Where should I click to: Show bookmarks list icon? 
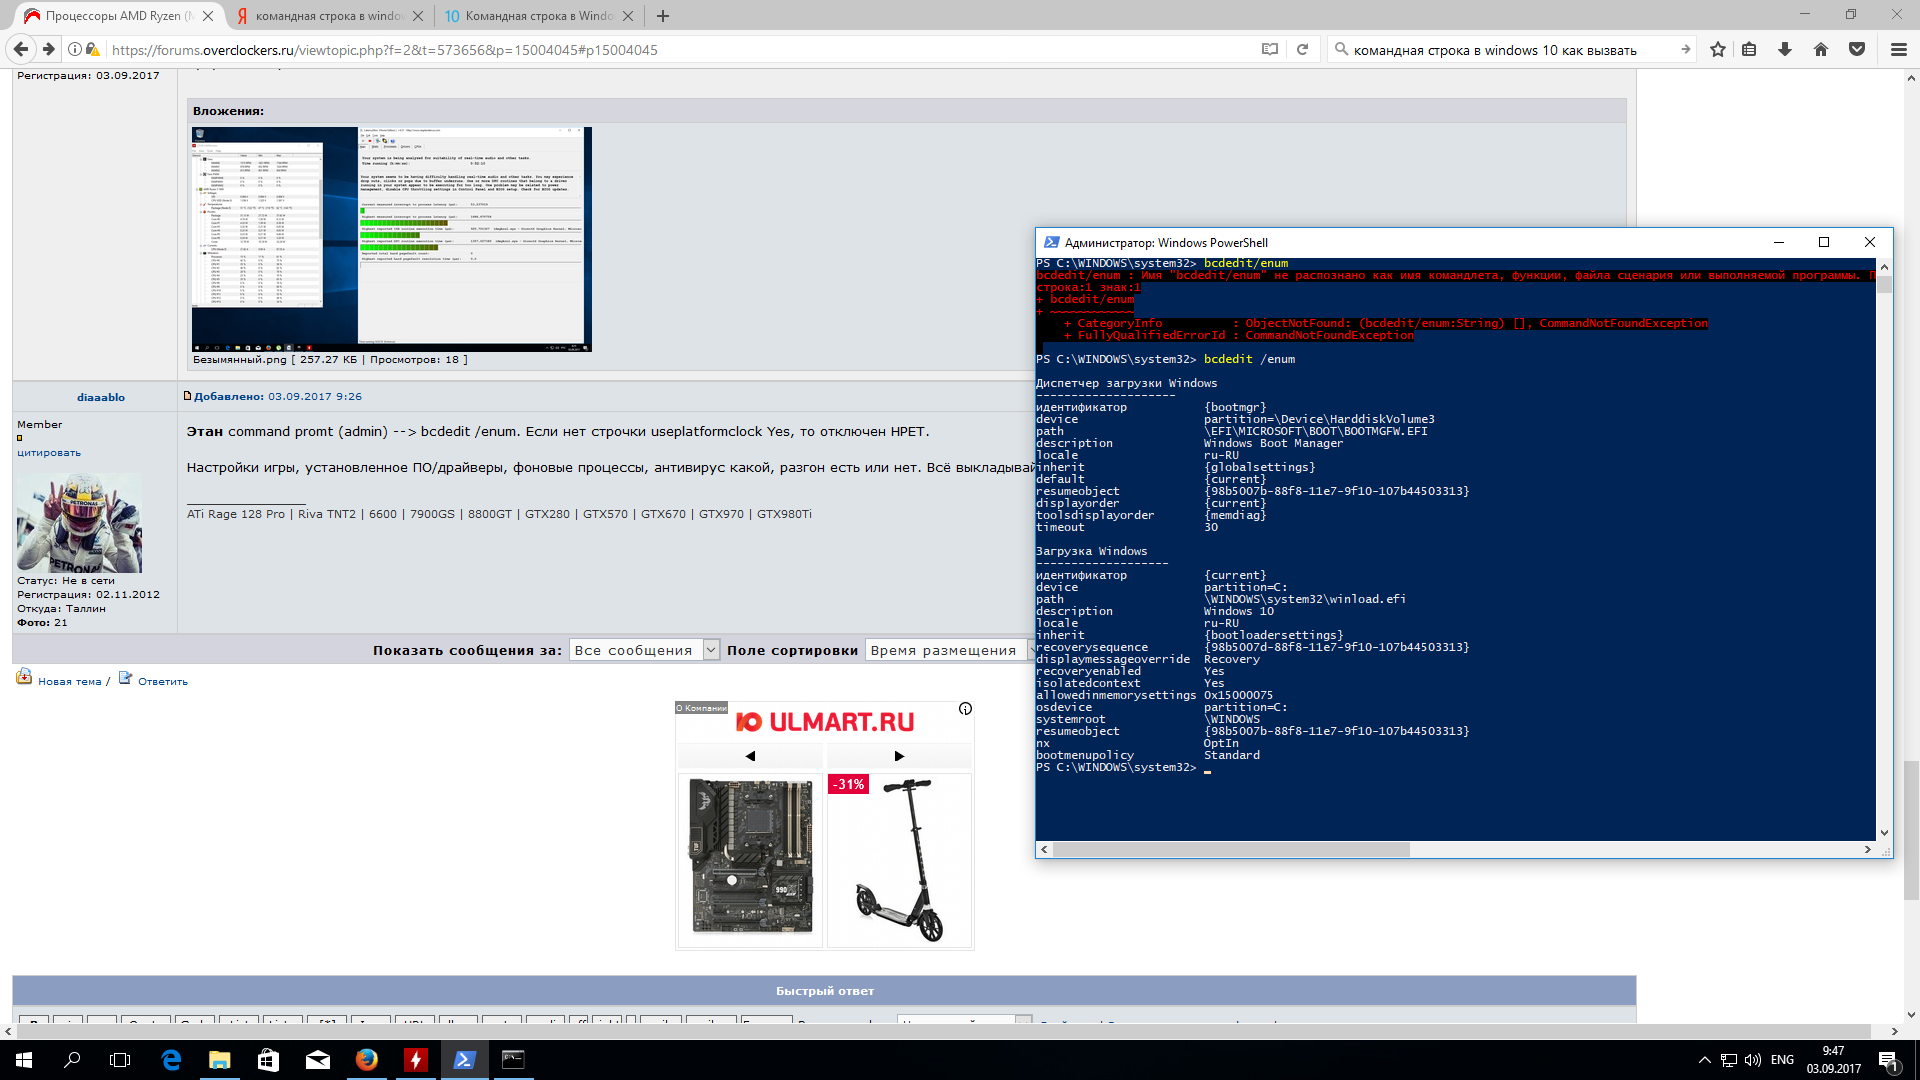pyautogui.click(x=1749, y=49)
